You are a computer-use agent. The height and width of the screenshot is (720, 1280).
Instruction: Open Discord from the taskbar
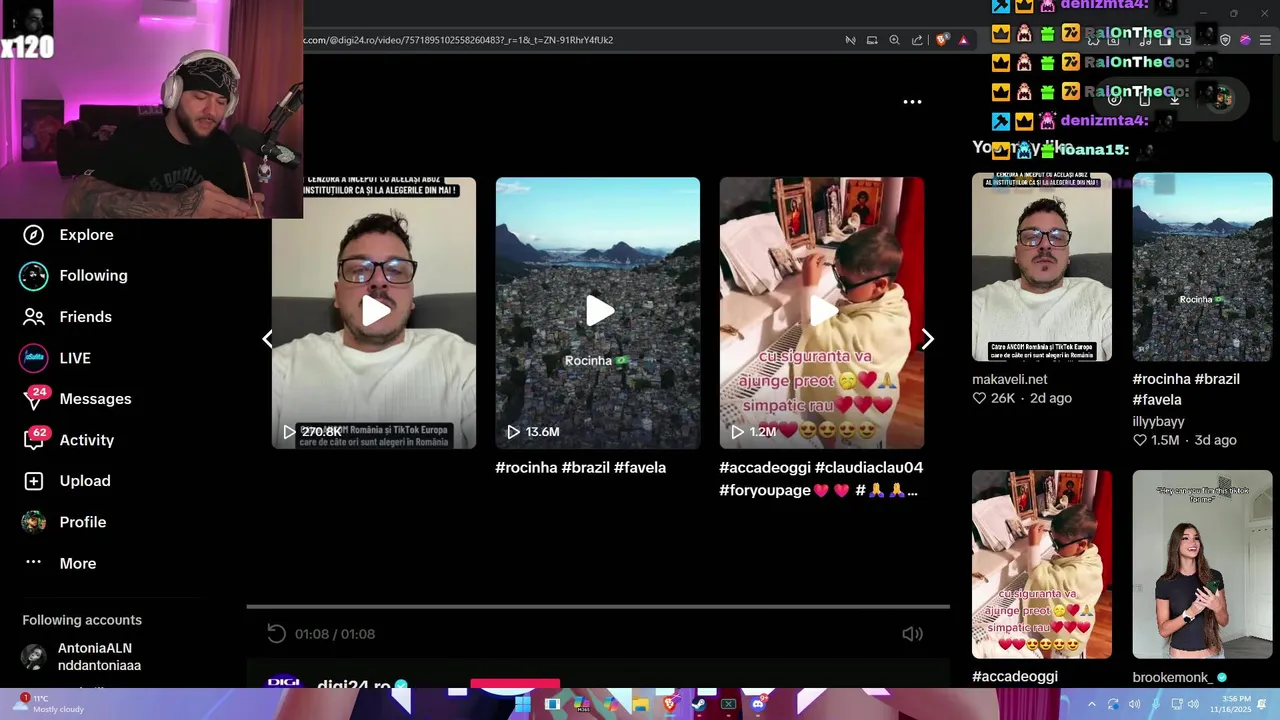758,704
